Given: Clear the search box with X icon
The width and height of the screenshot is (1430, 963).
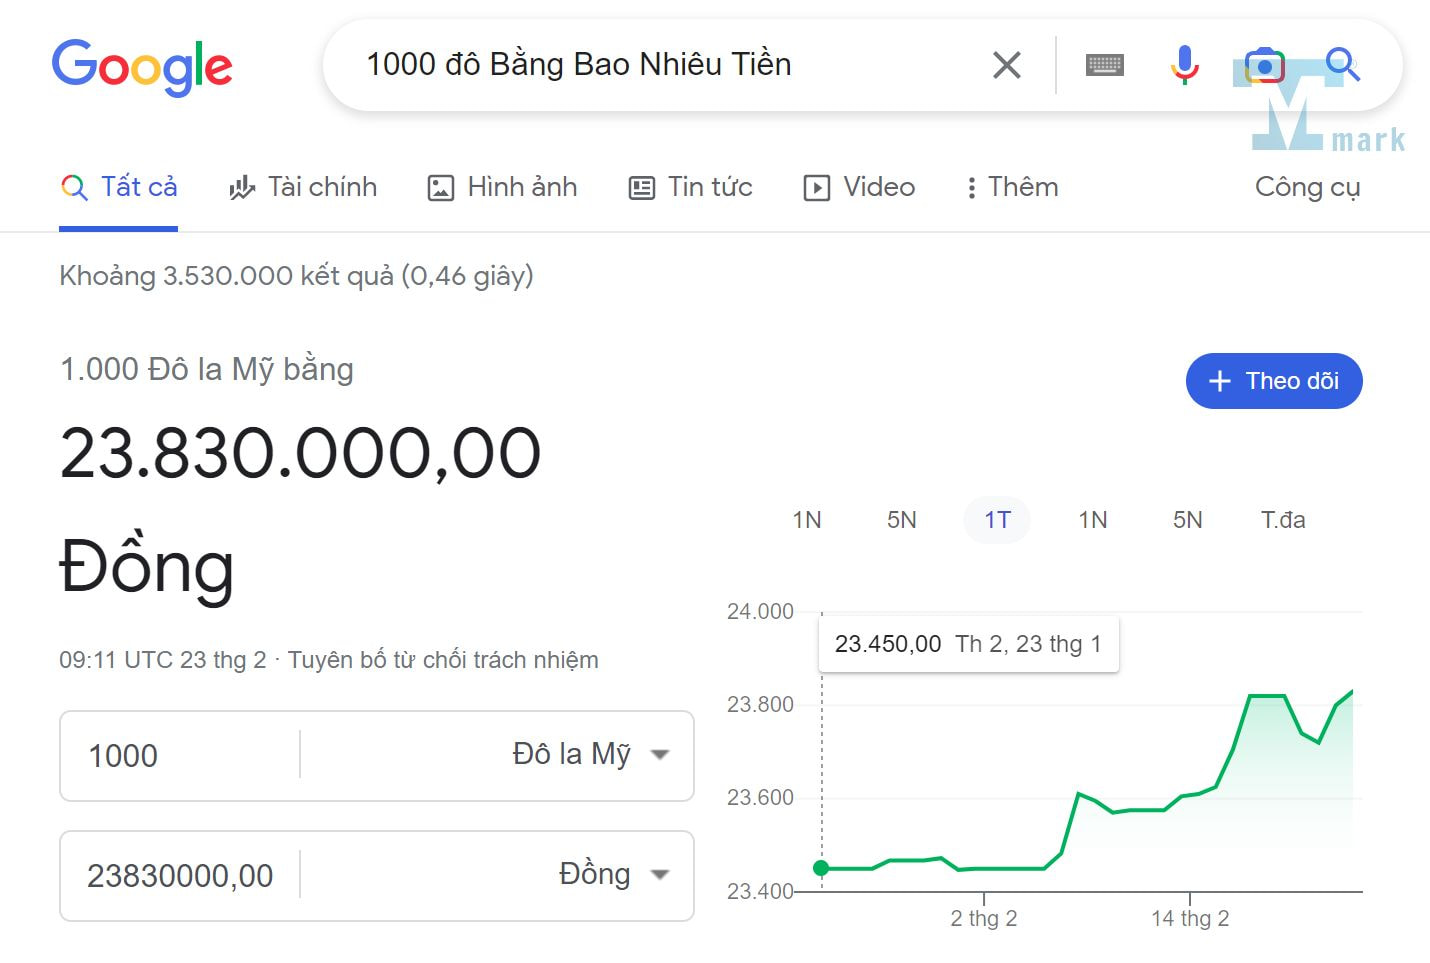Looking at the screenshot, I should point(1006,66).
